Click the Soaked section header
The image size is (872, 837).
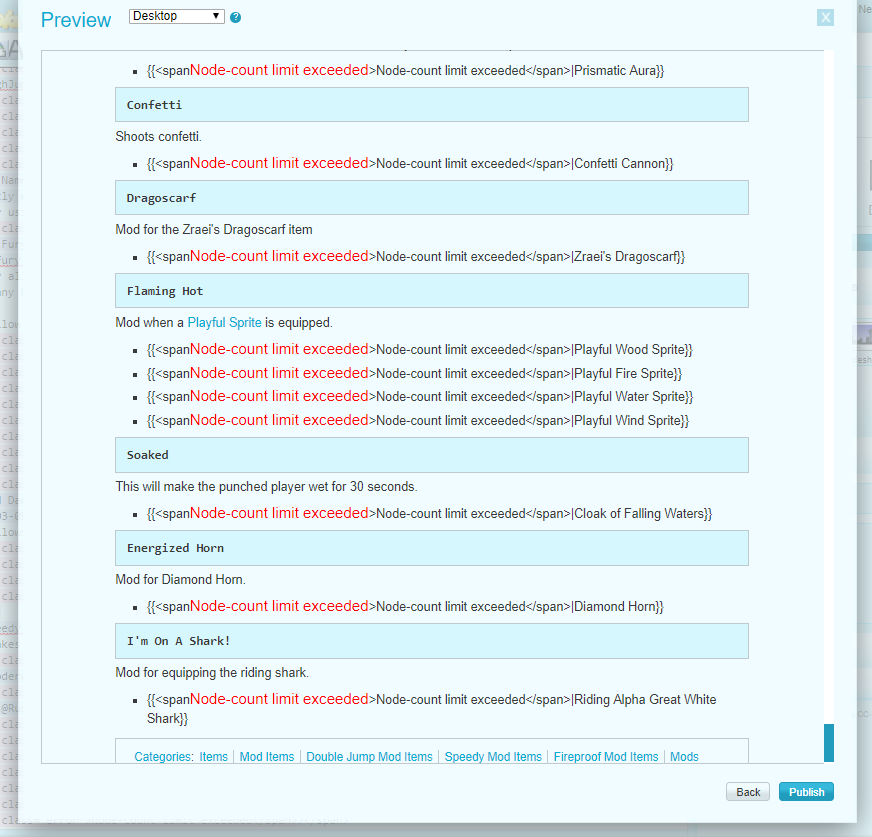coord(431,455)
